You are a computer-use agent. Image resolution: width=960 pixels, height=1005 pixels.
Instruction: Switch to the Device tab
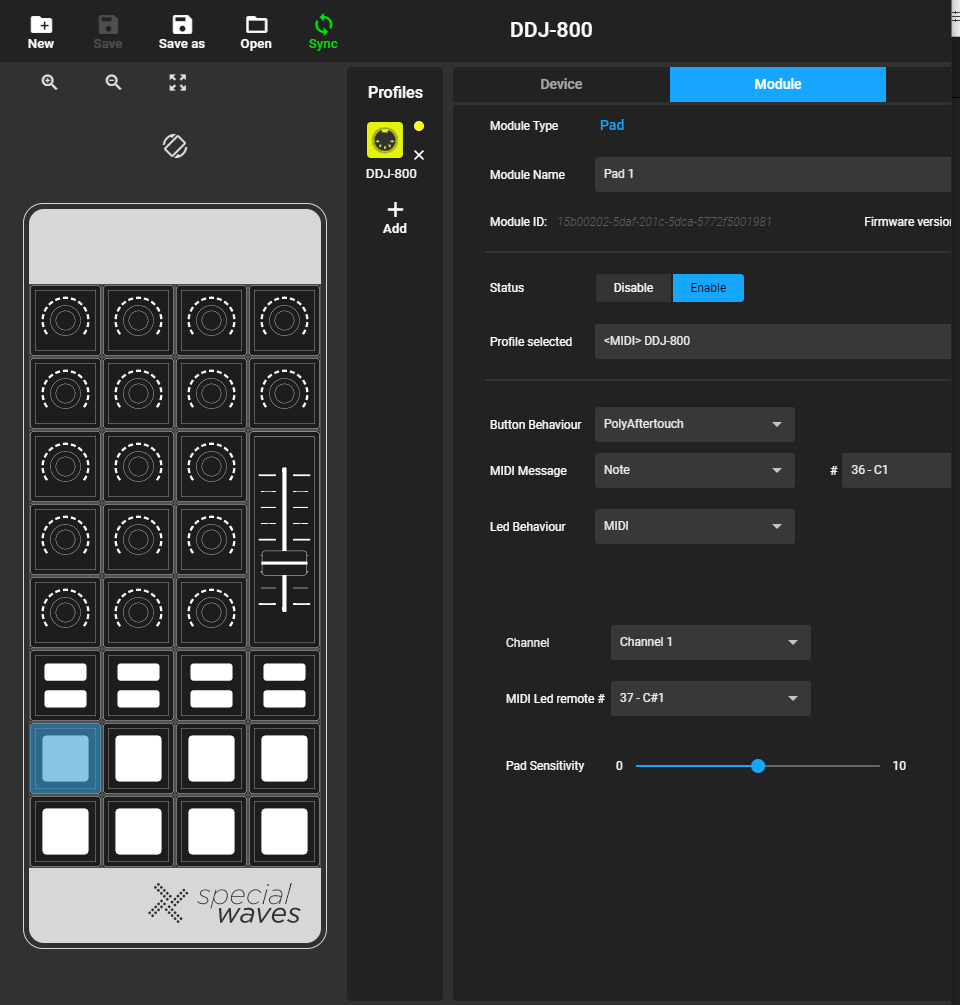[x=561, y=85]
